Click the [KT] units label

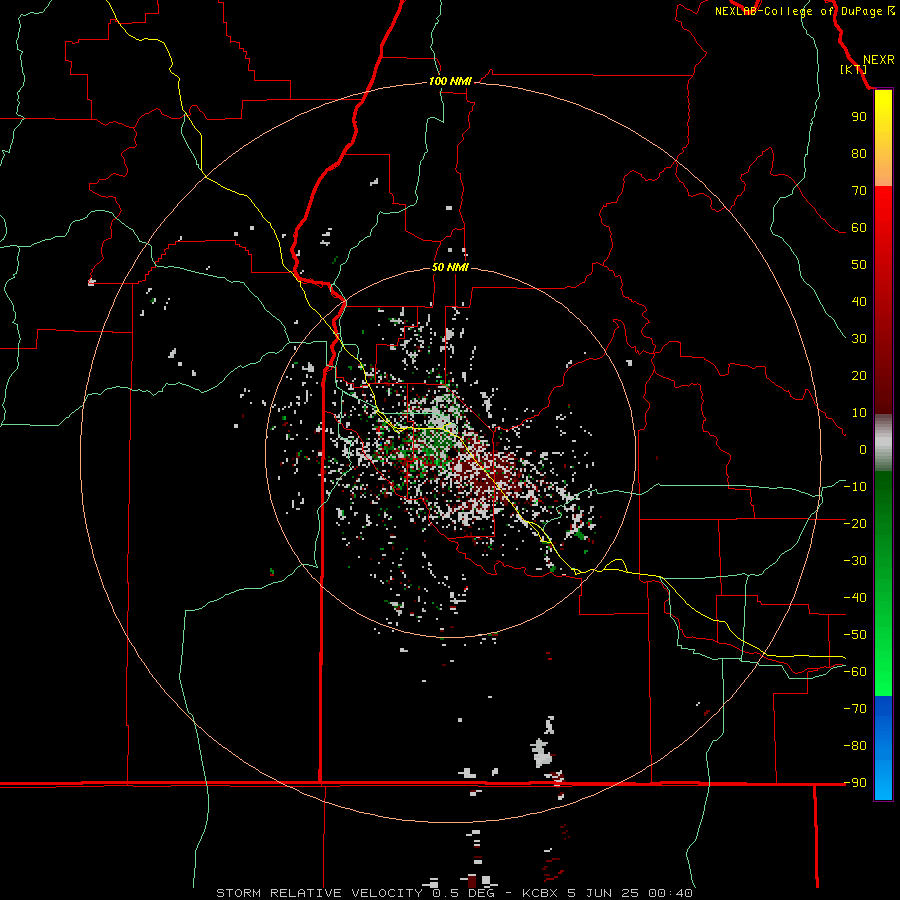click(854, 69)
